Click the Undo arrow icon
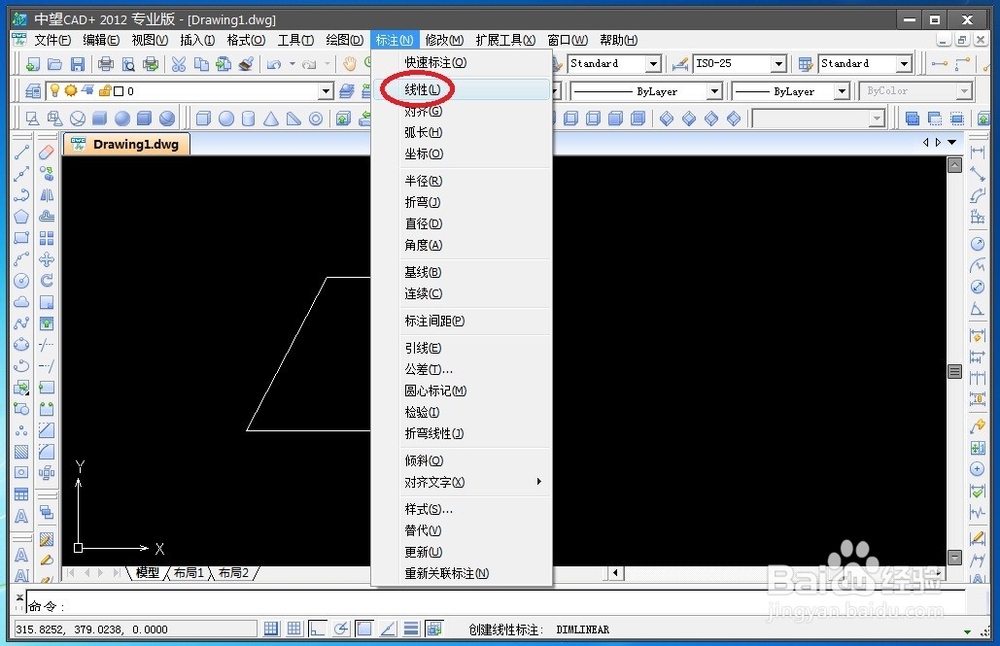The height and width of the screenshot is (646, 1000). [274, 64]
